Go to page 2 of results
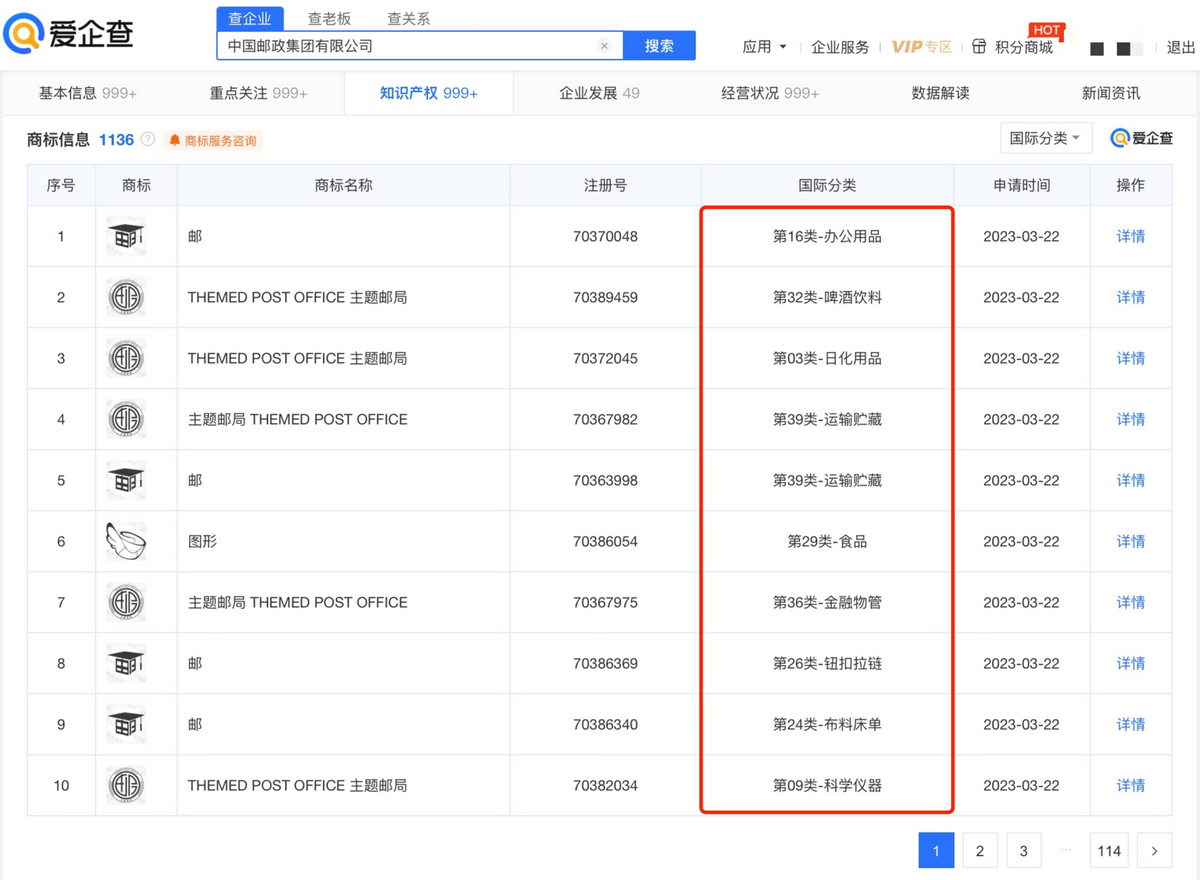Image resolution: width=1200 pixels, height=880 pixels. [980, 851]
